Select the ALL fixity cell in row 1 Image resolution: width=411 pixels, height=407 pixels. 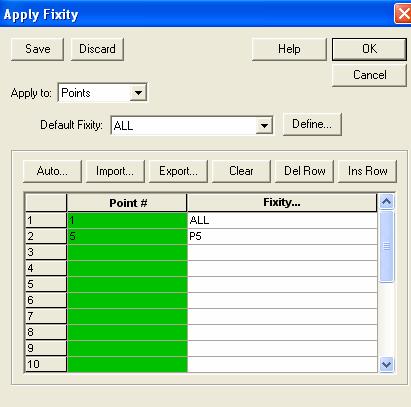coord(282,220)
